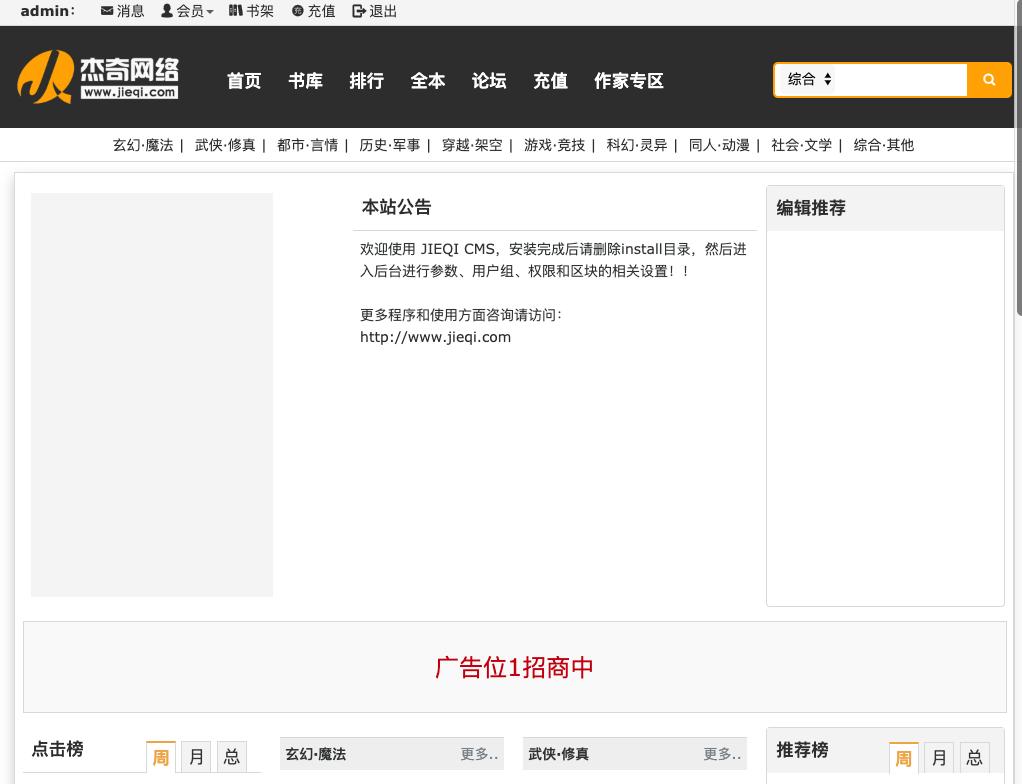1022x784 pixels.
Task: Log out with the 退出 icon
Action: [358, 11]
